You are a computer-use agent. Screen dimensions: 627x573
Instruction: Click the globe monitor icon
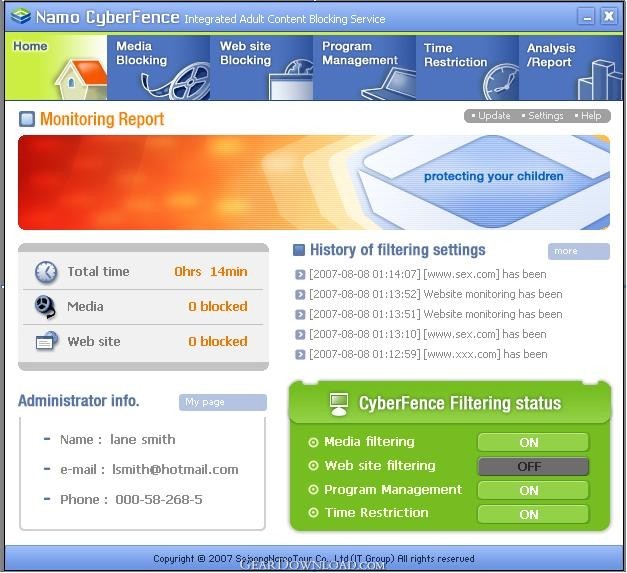point(291,80)
